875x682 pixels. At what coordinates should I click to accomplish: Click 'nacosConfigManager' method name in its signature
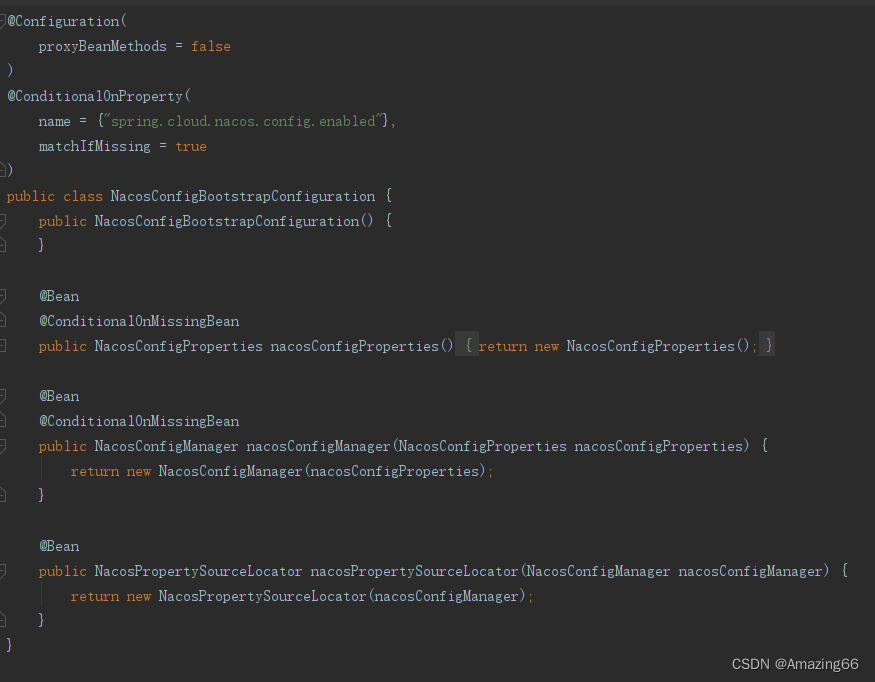[318, 446]
